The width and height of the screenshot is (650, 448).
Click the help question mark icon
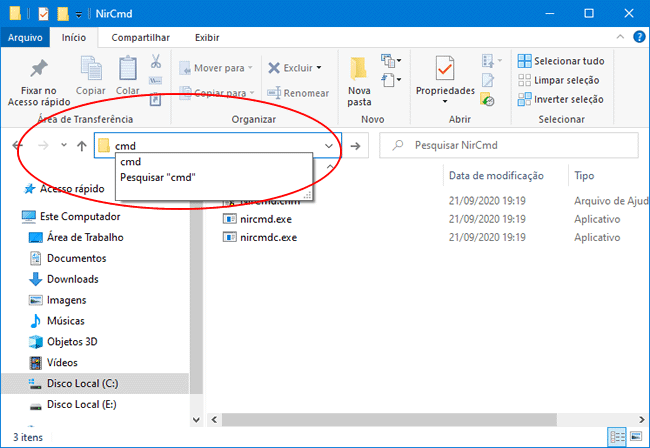click(637, 38)
